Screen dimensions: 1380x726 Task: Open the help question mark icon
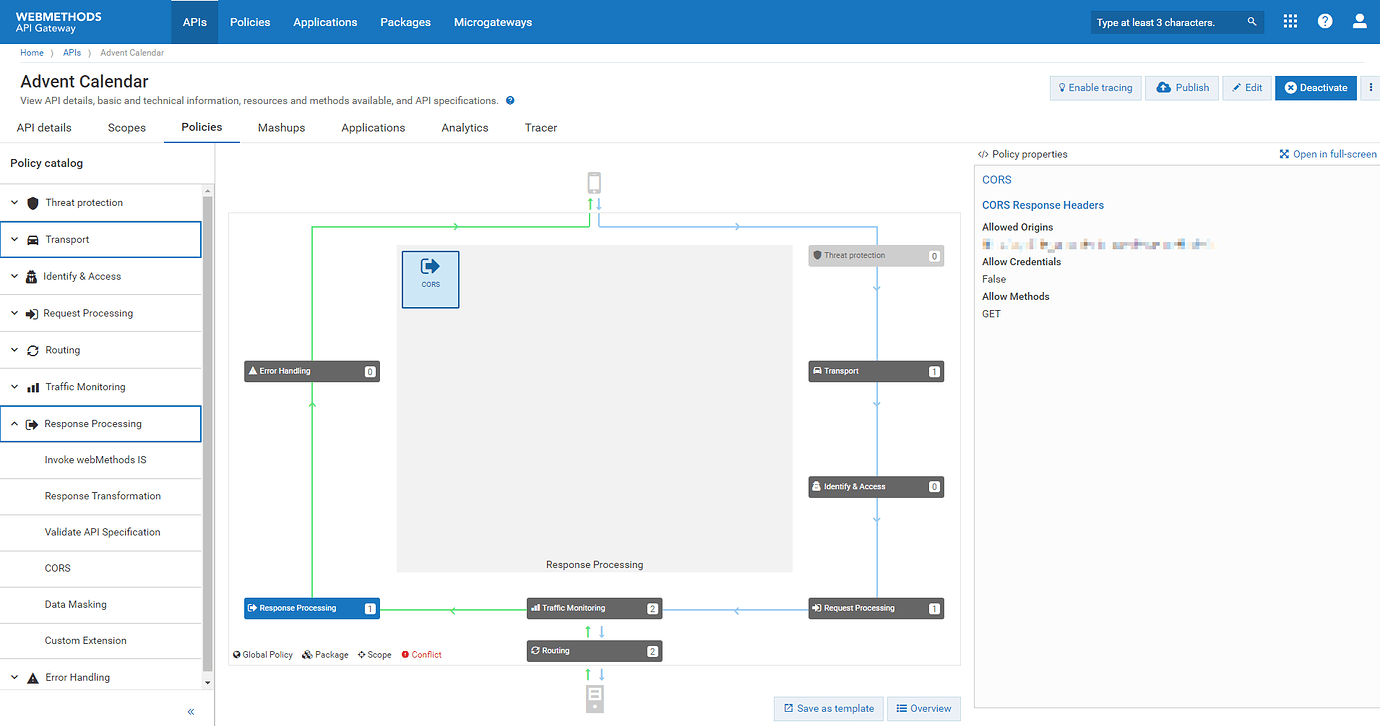(x=1325, y=21)
